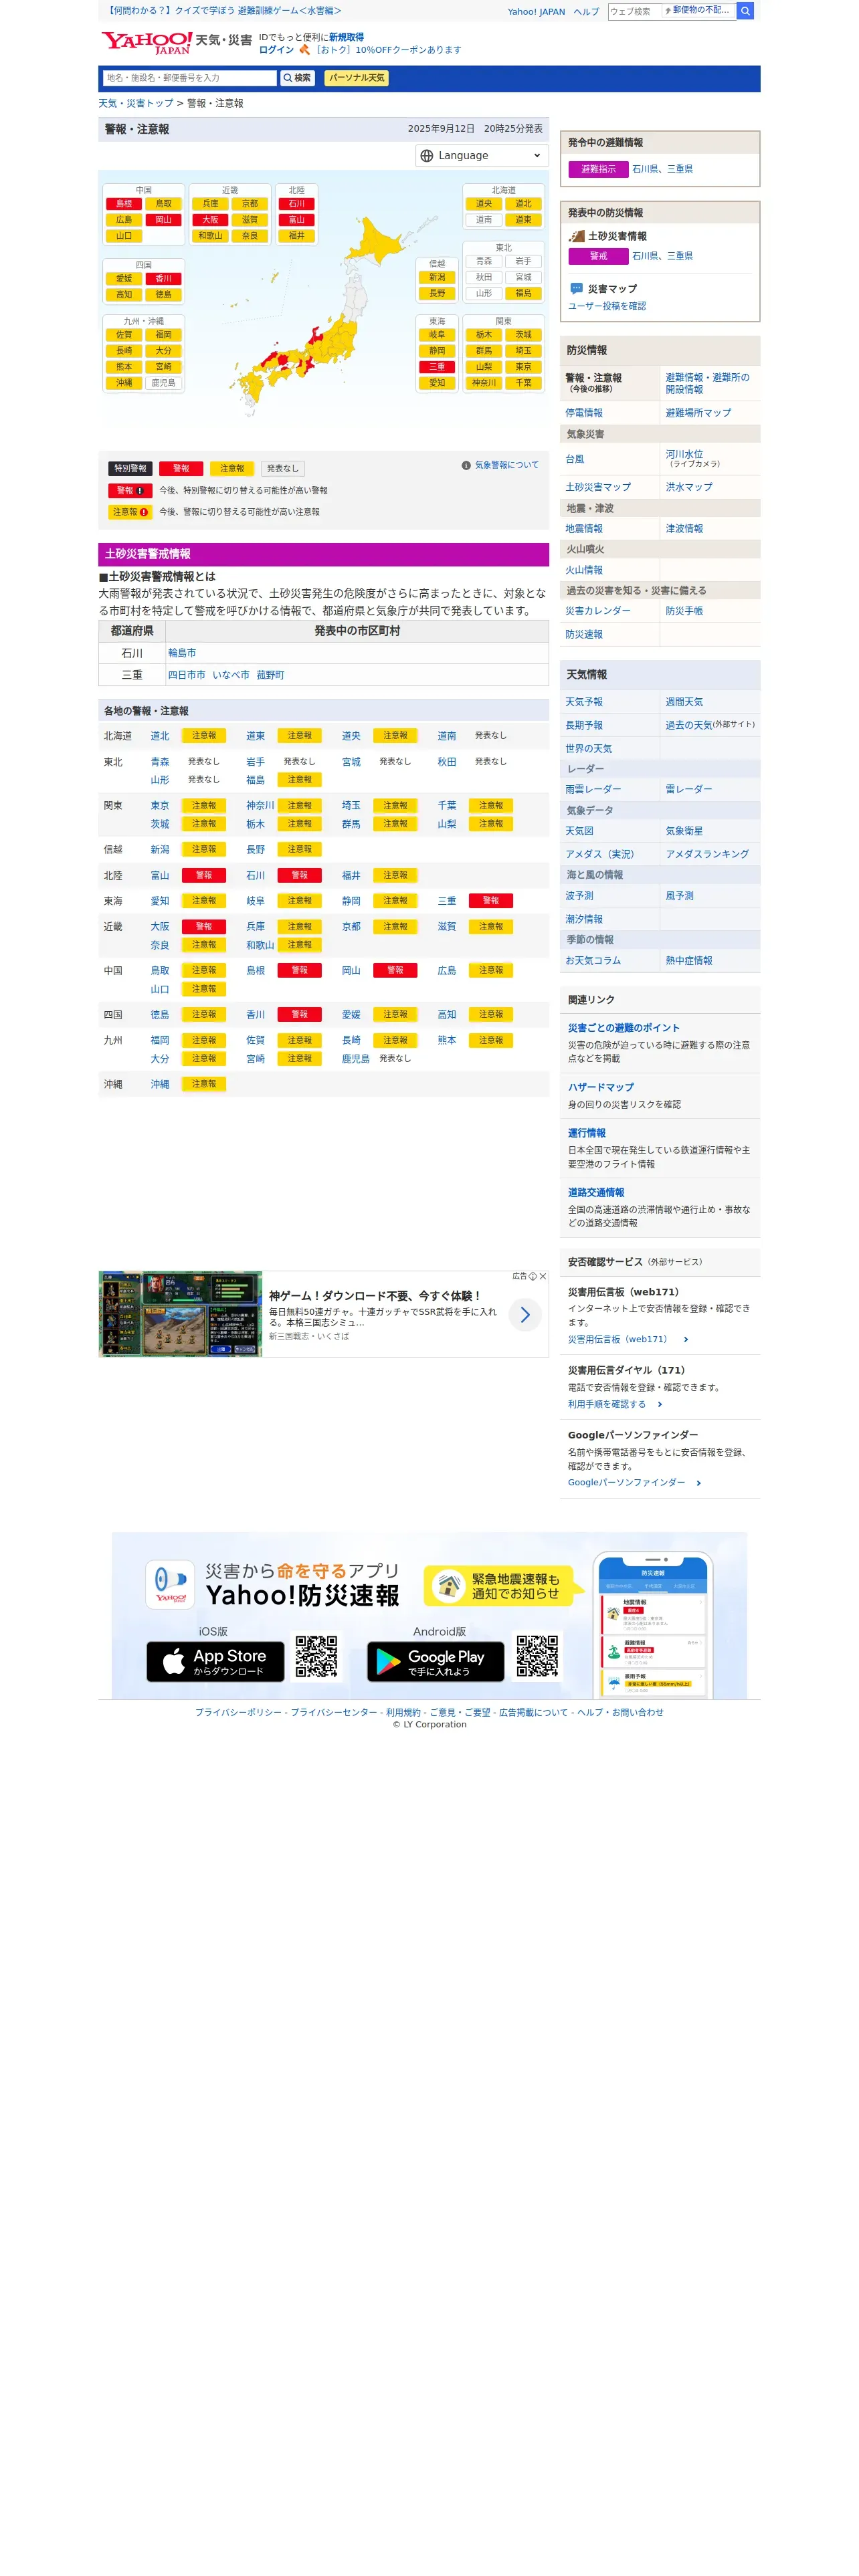The height and width of the screenshot is (2576, 859).
Task: Click 富山 in the 各地の警報 list
Action: click(x=160, y=875)
